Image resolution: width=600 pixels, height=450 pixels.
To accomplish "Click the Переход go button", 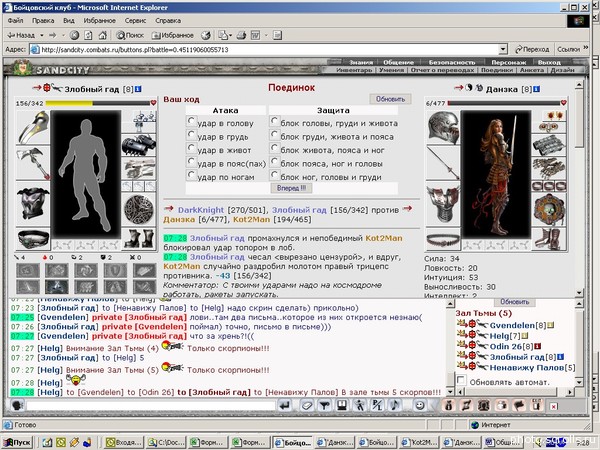I will click(532, 49).
